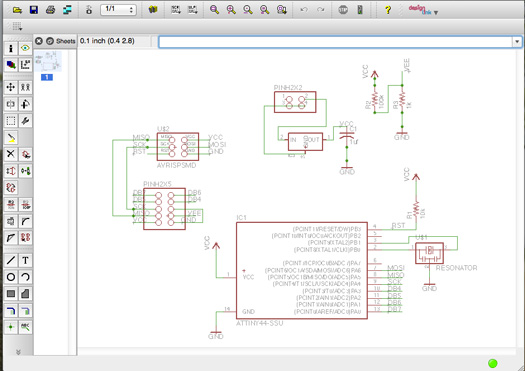
Task: Open Help with the question mark
Action: click(388, 10)
